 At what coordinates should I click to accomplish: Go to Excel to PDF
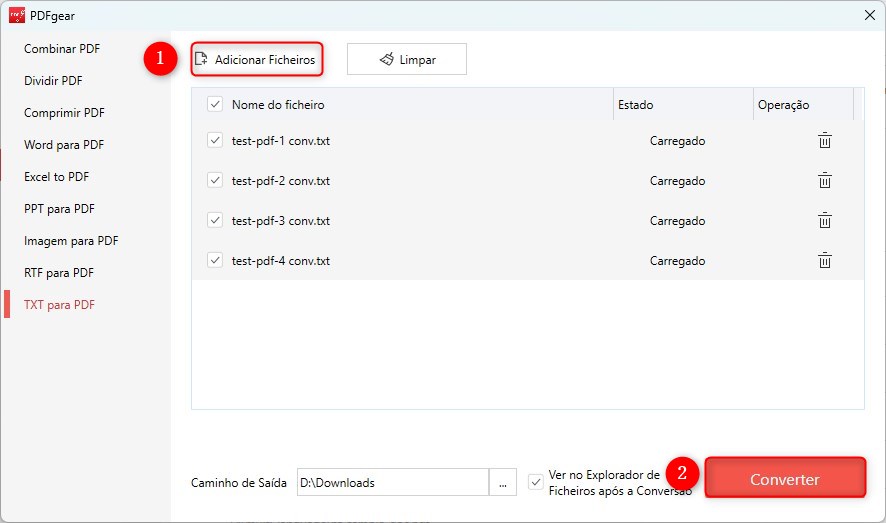pos(57,177)
